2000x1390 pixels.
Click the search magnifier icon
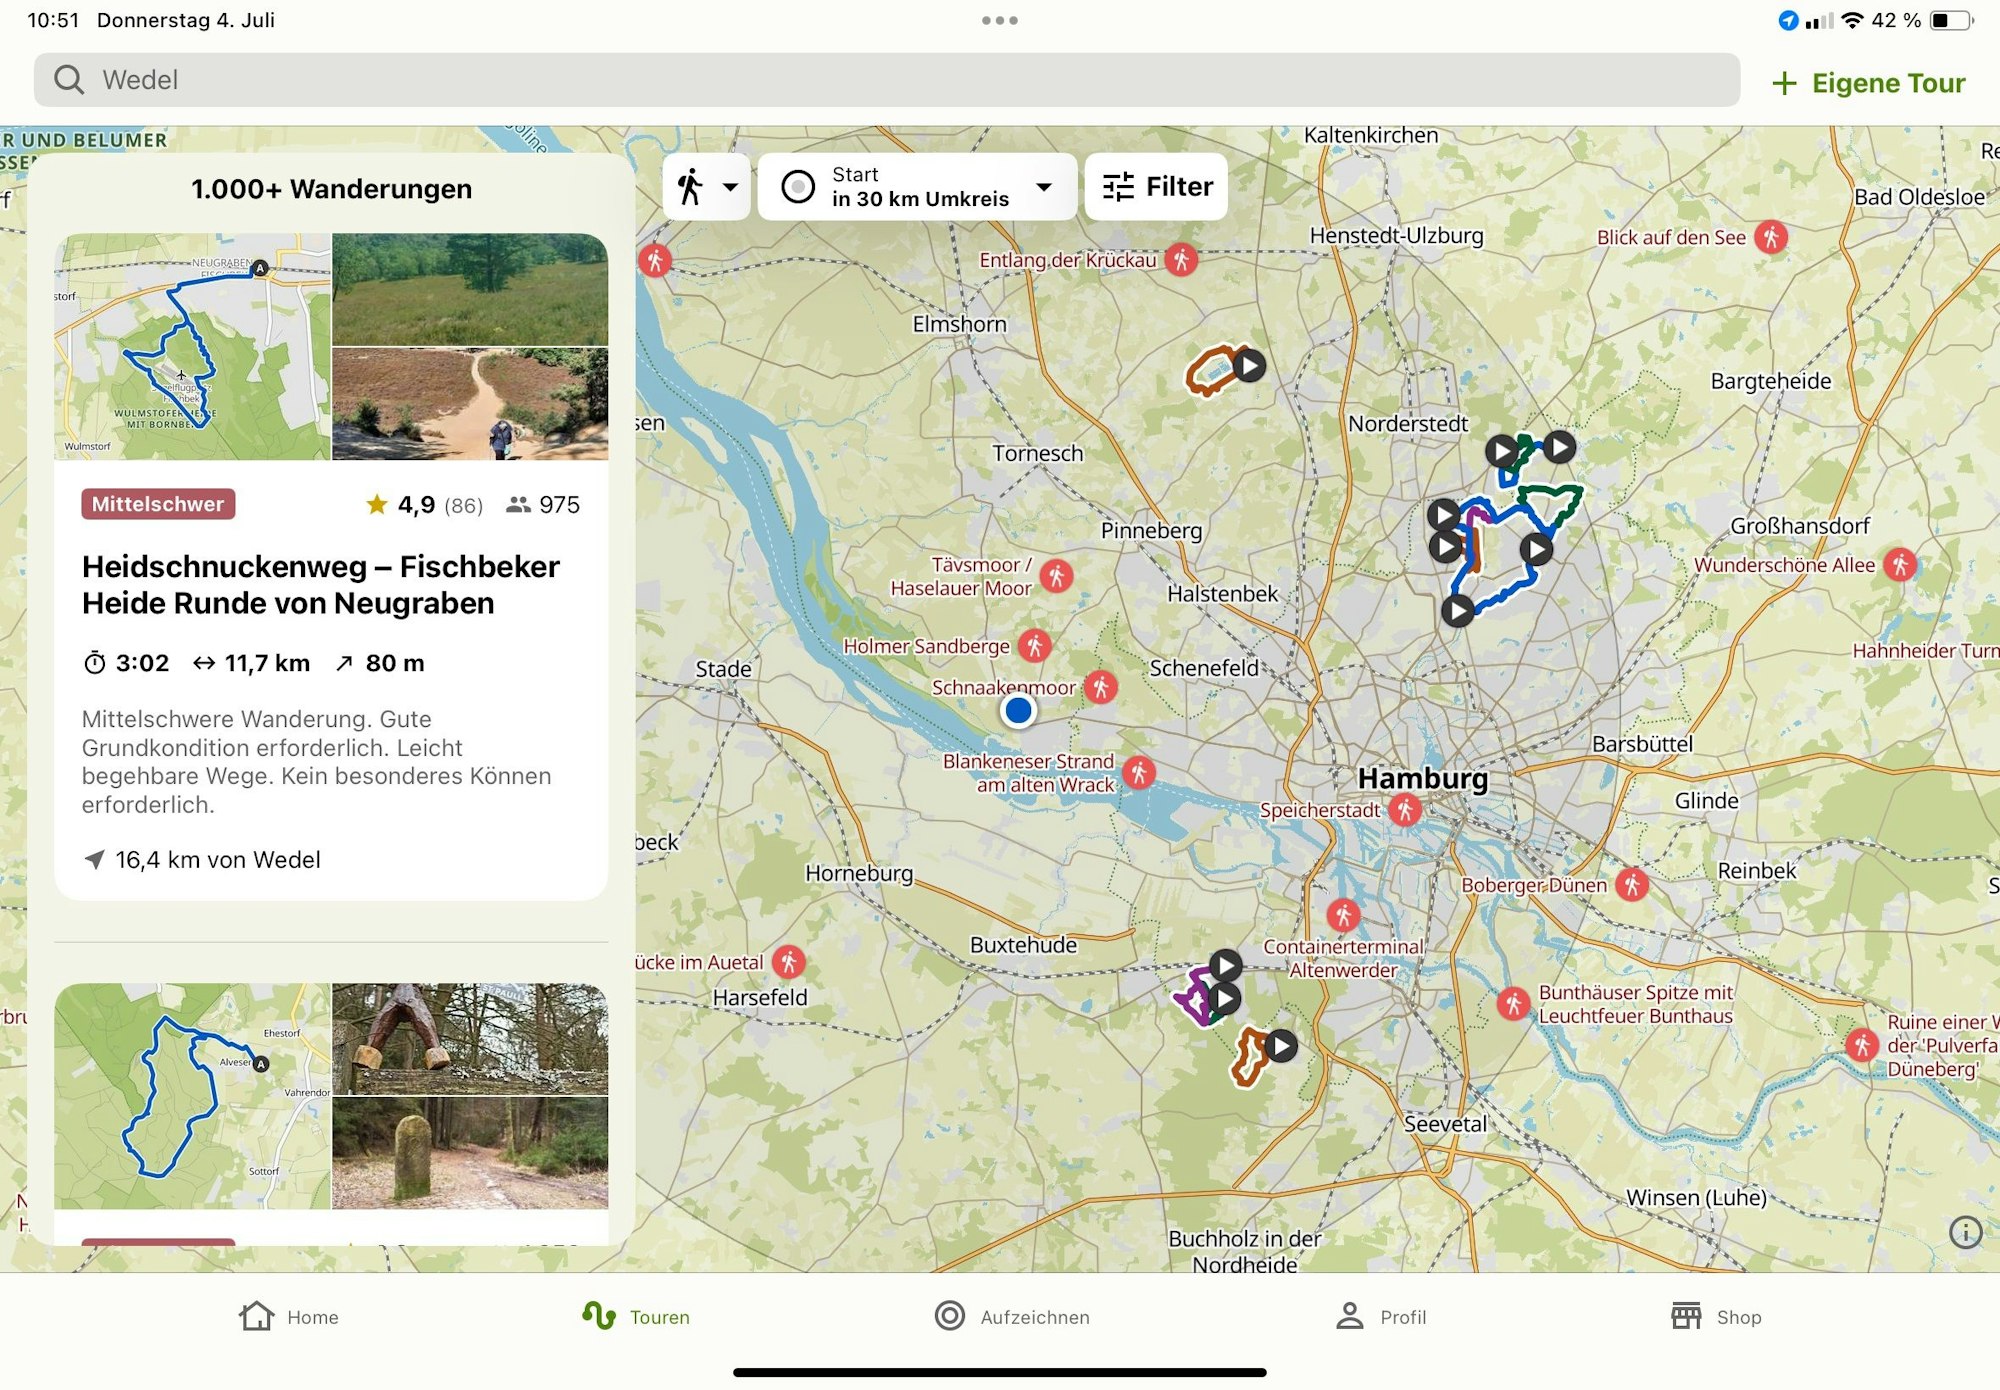(68, 79)
